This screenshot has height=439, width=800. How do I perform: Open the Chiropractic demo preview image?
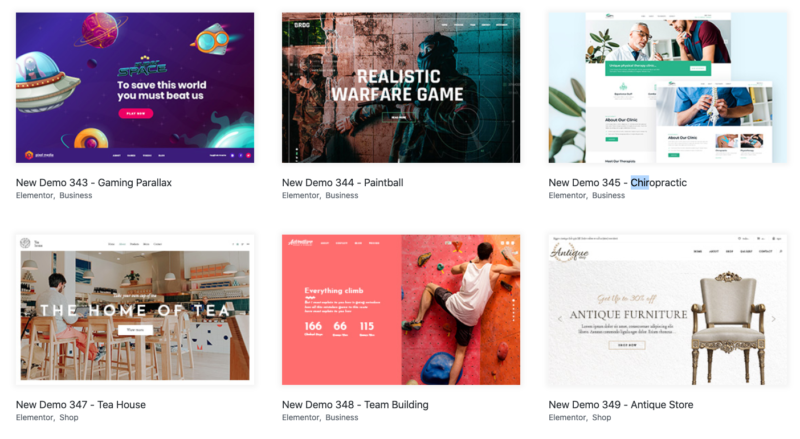click(x=667, y=88)
